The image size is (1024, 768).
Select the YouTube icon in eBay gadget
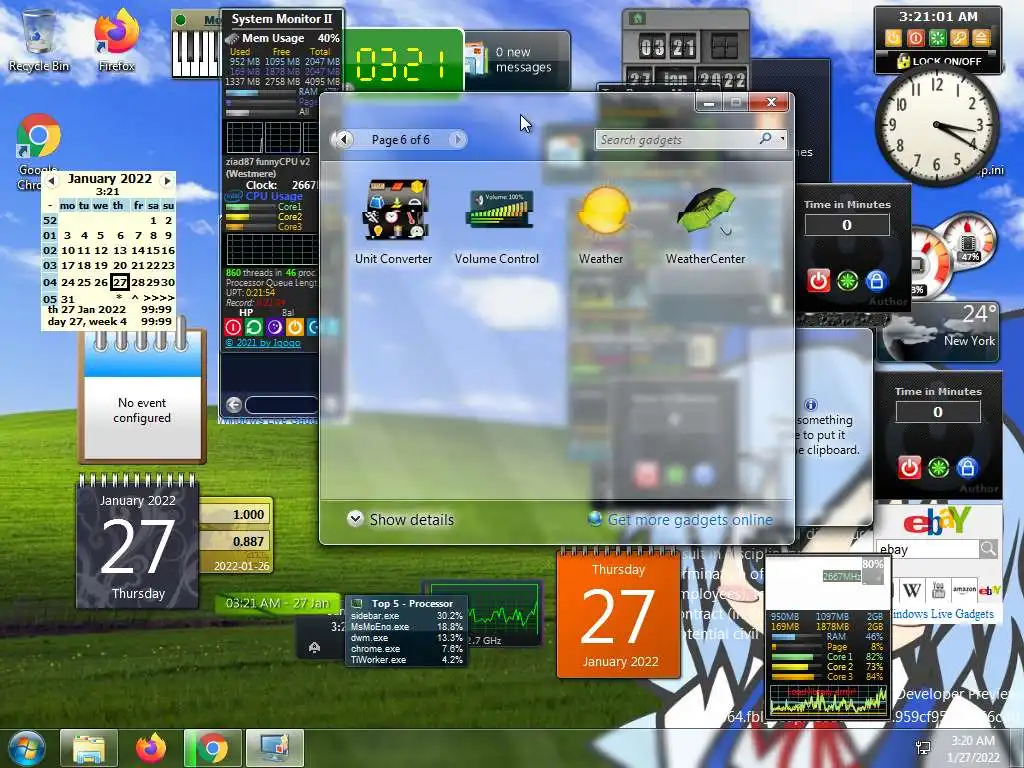point(938,590)
